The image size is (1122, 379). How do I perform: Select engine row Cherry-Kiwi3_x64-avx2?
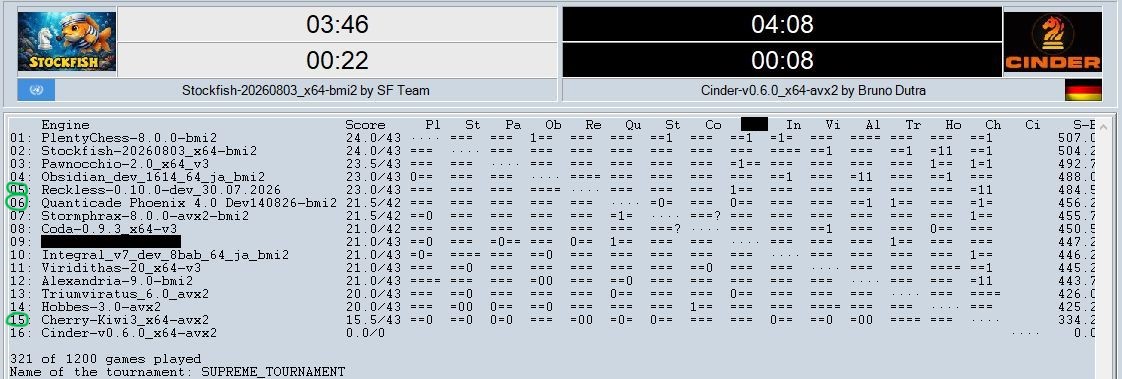[551, 320]
